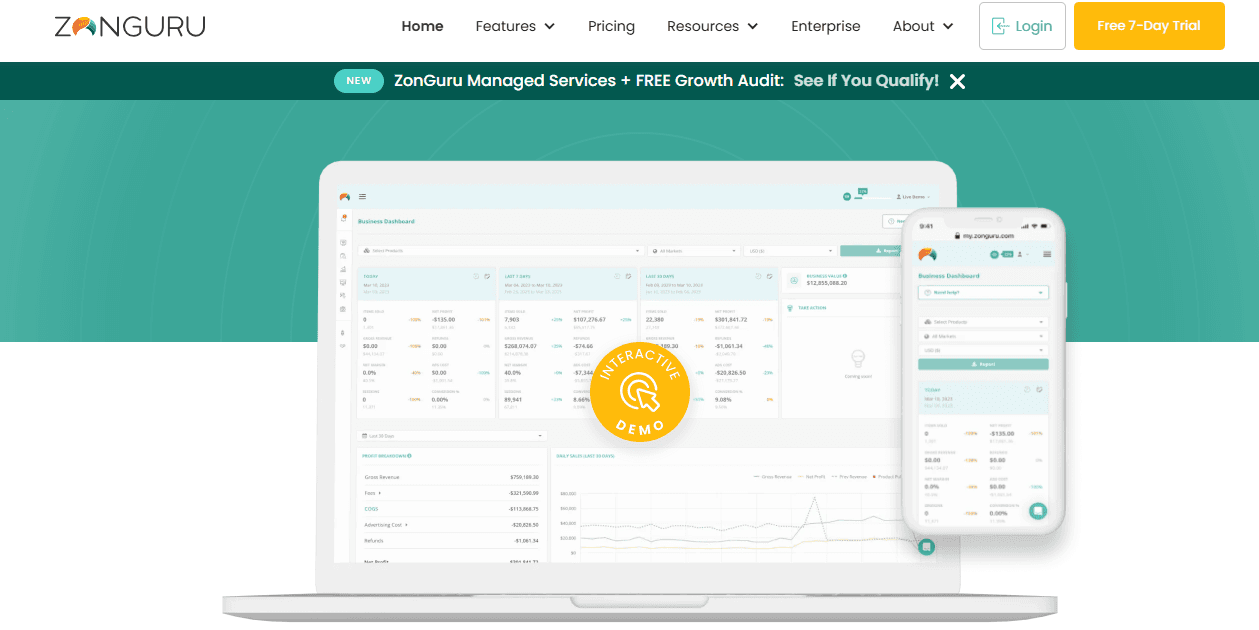
Task: Click the user profile icon on the phone mockup
Action: tap(1020, 254)
